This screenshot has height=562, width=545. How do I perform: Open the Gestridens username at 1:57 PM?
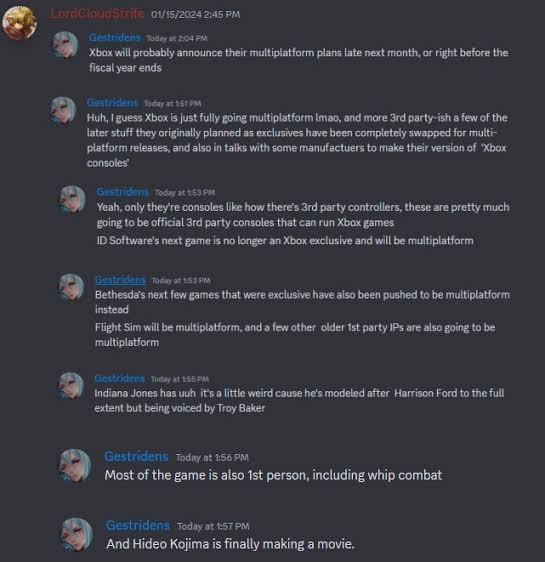(x=138, y=525)
